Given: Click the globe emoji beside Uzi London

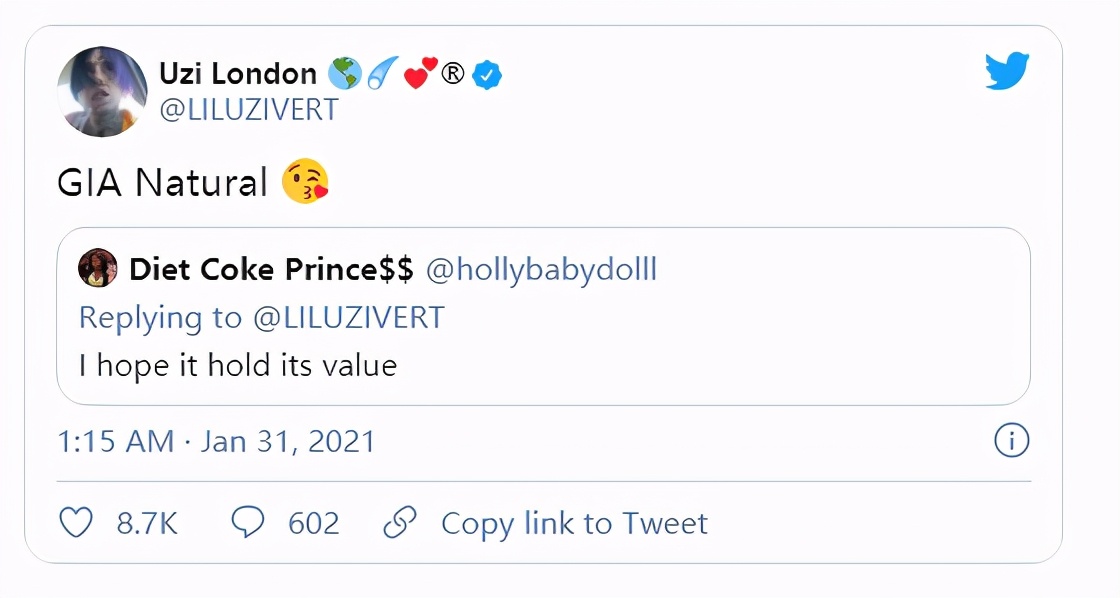Looking at the screenshot, I should point(344,74).
